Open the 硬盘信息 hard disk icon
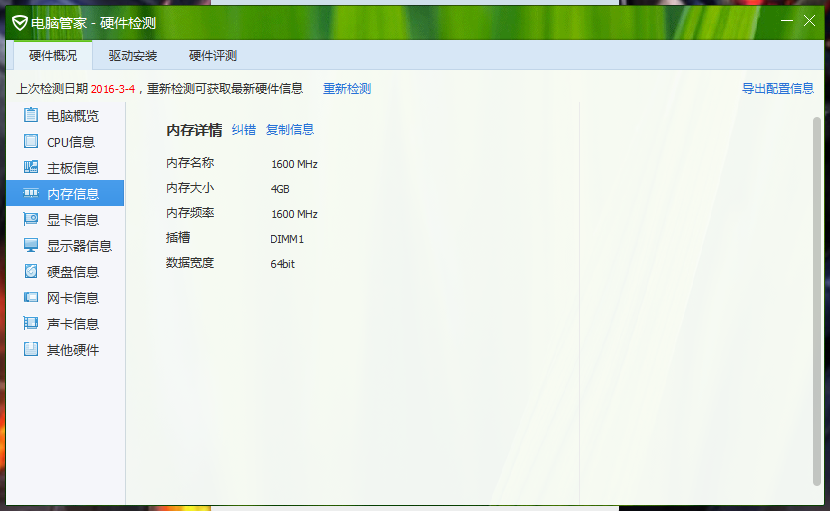Screen dimensions: 830x511 (x=31, y=271)
